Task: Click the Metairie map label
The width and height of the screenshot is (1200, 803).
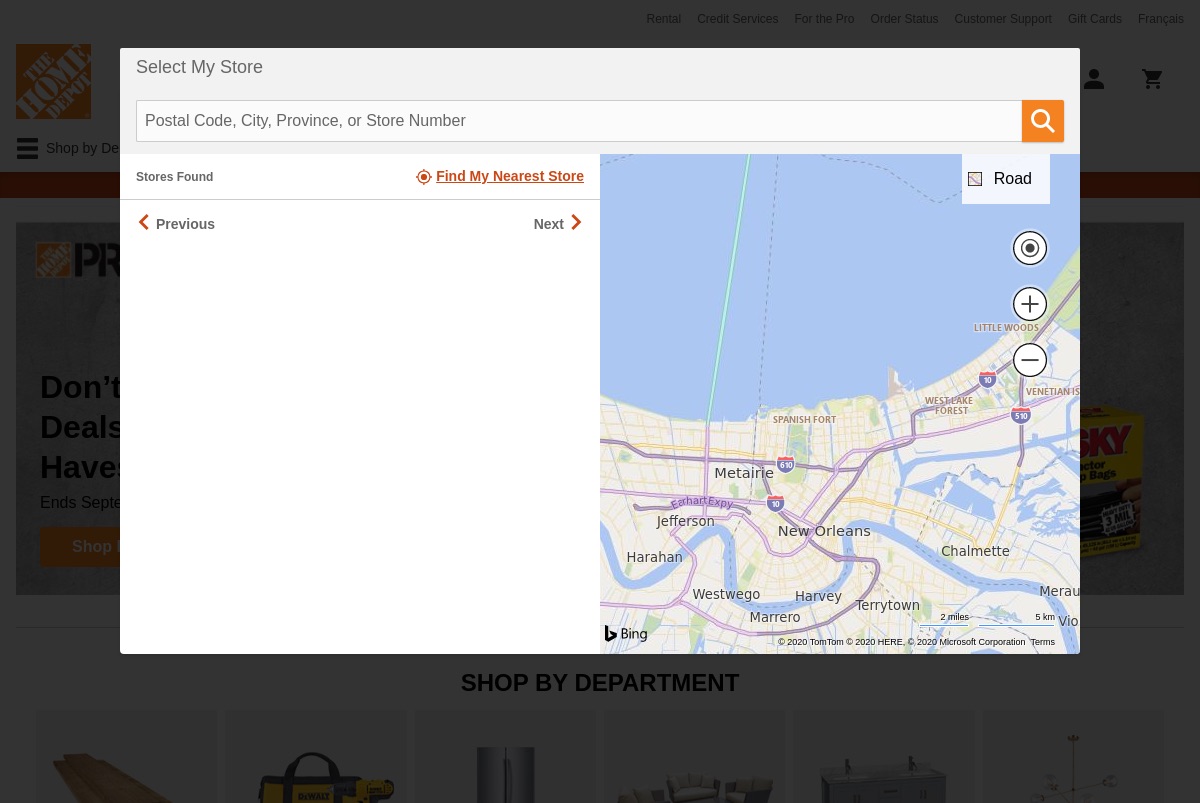Action: tap(744, 473)
